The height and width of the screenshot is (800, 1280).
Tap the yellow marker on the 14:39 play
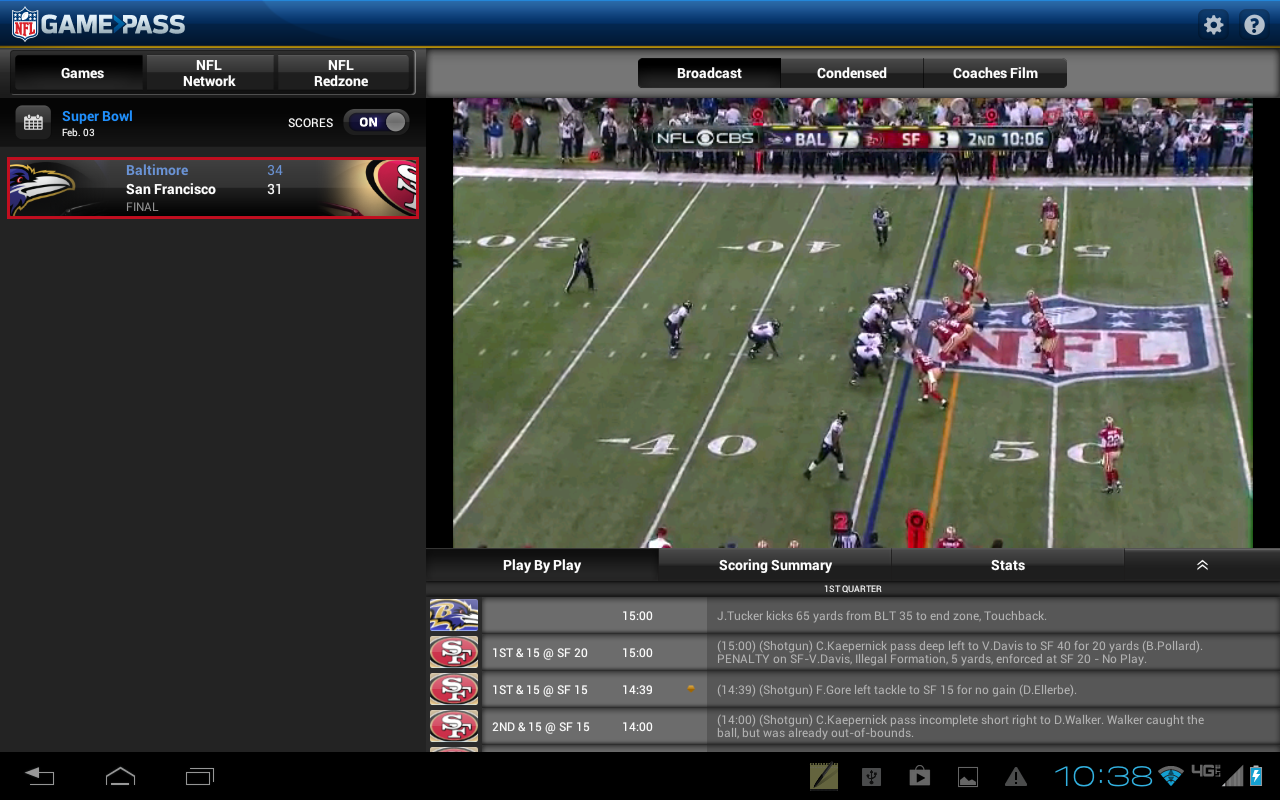tap(690, 688)
